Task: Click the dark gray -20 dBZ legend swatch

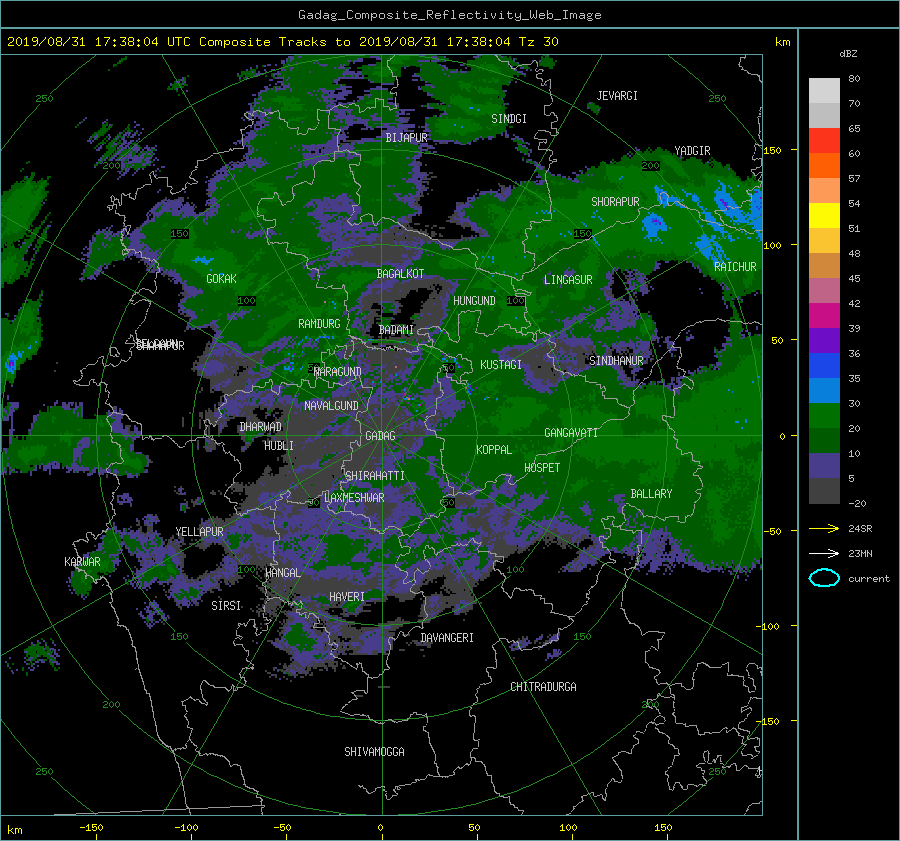Action: coord(824,491)
